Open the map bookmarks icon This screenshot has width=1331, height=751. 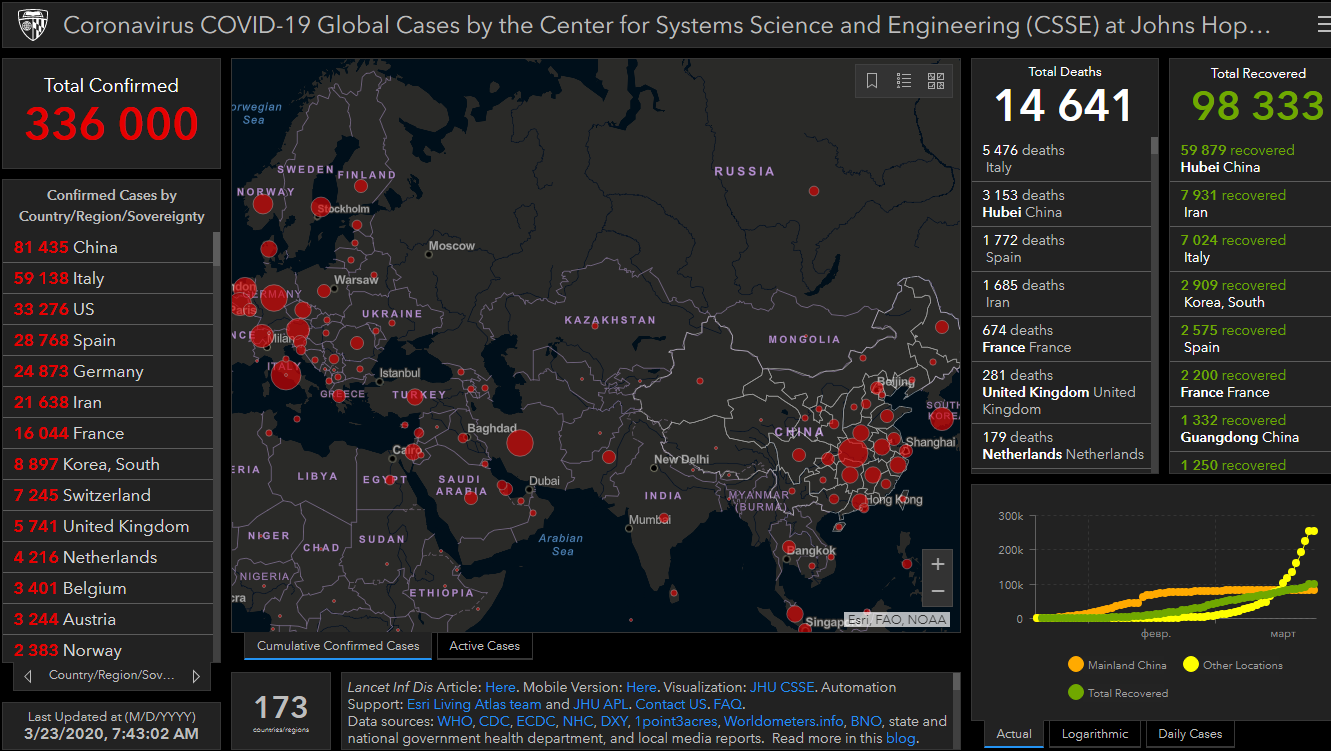point(872,81)
